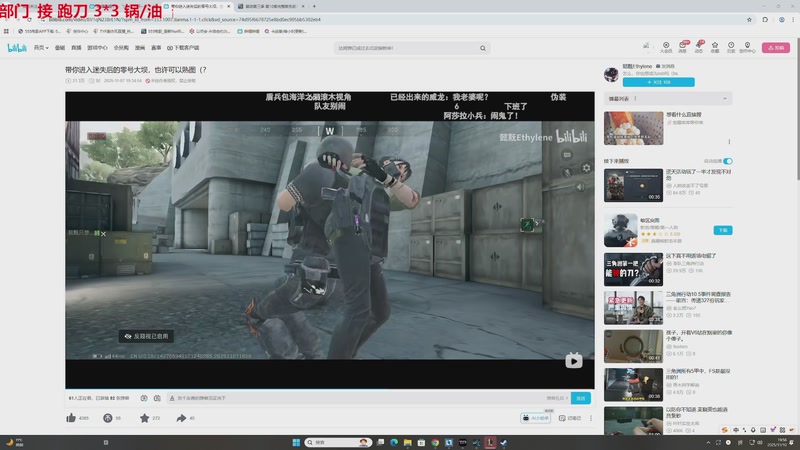
Task: Click the blue 下载 game download button
Action: coord(722,231)
